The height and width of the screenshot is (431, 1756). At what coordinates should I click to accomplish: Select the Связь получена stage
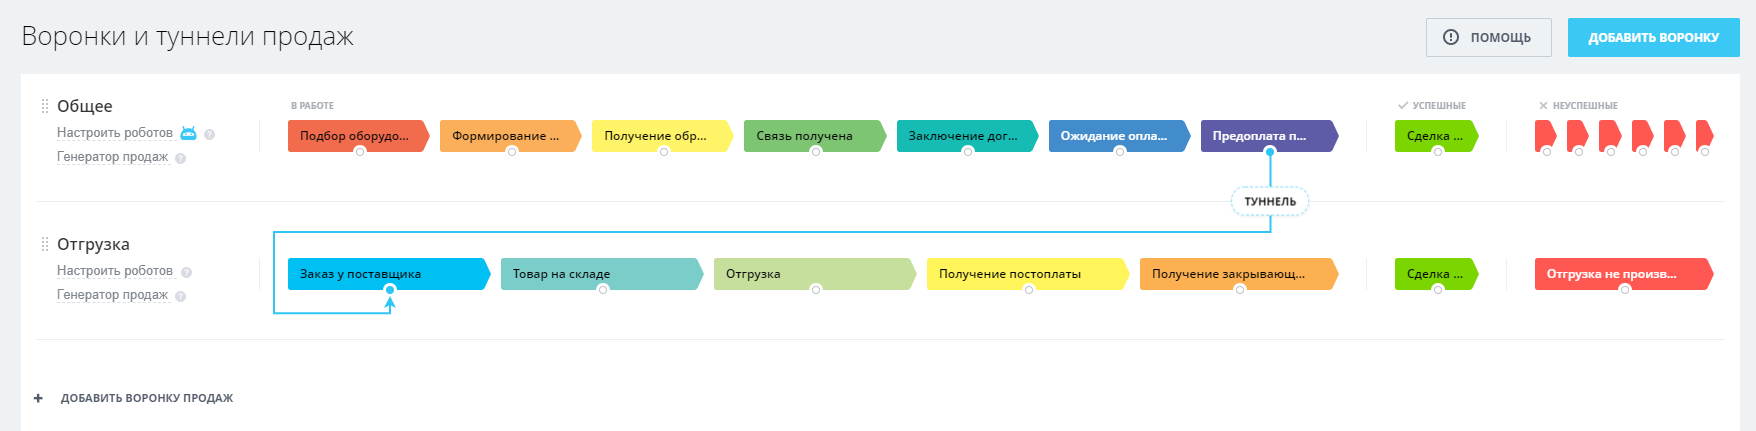coord(815,136)
